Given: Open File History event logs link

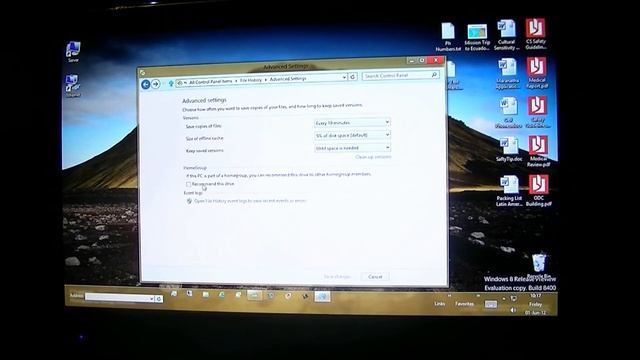Looking at the screenshot, I should coord(250,201).
